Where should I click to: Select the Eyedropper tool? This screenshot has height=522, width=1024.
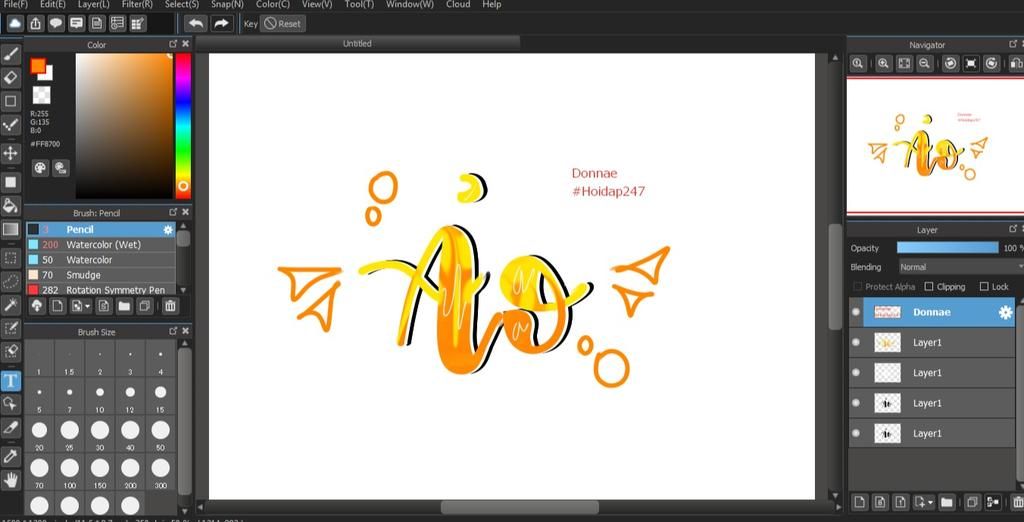(x=10, y=456)
